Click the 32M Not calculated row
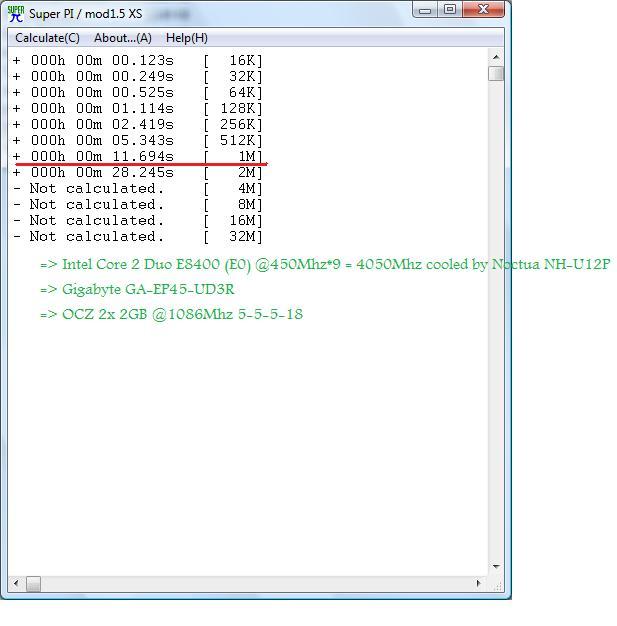The height and width of the screenshot is (626, 617). tap(137, 236)
